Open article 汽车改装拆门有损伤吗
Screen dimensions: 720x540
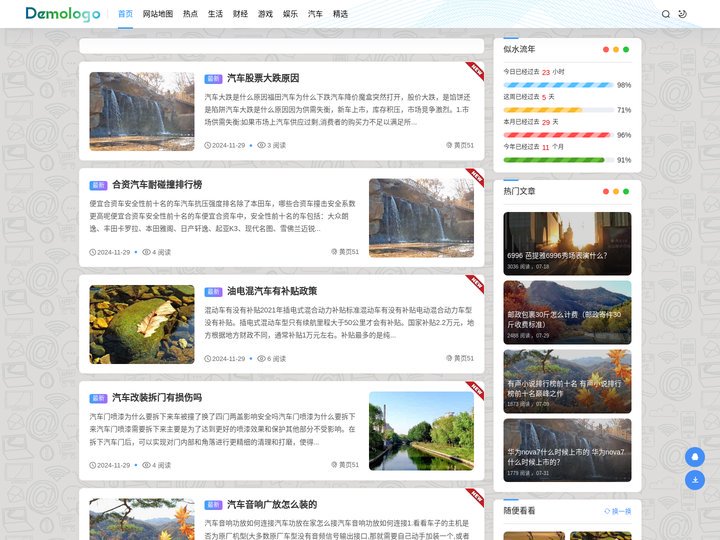pyautogui.click(x=157, y=398)
